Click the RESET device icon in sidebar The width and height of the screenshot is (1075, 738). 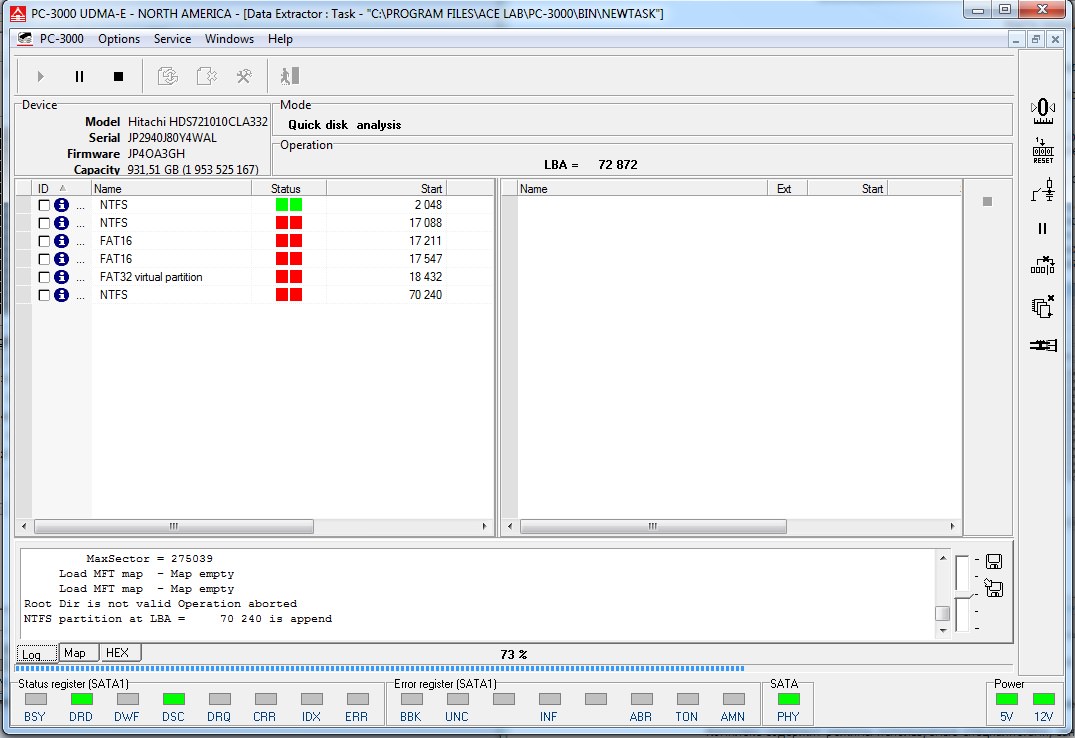(x=1043, y=150)
